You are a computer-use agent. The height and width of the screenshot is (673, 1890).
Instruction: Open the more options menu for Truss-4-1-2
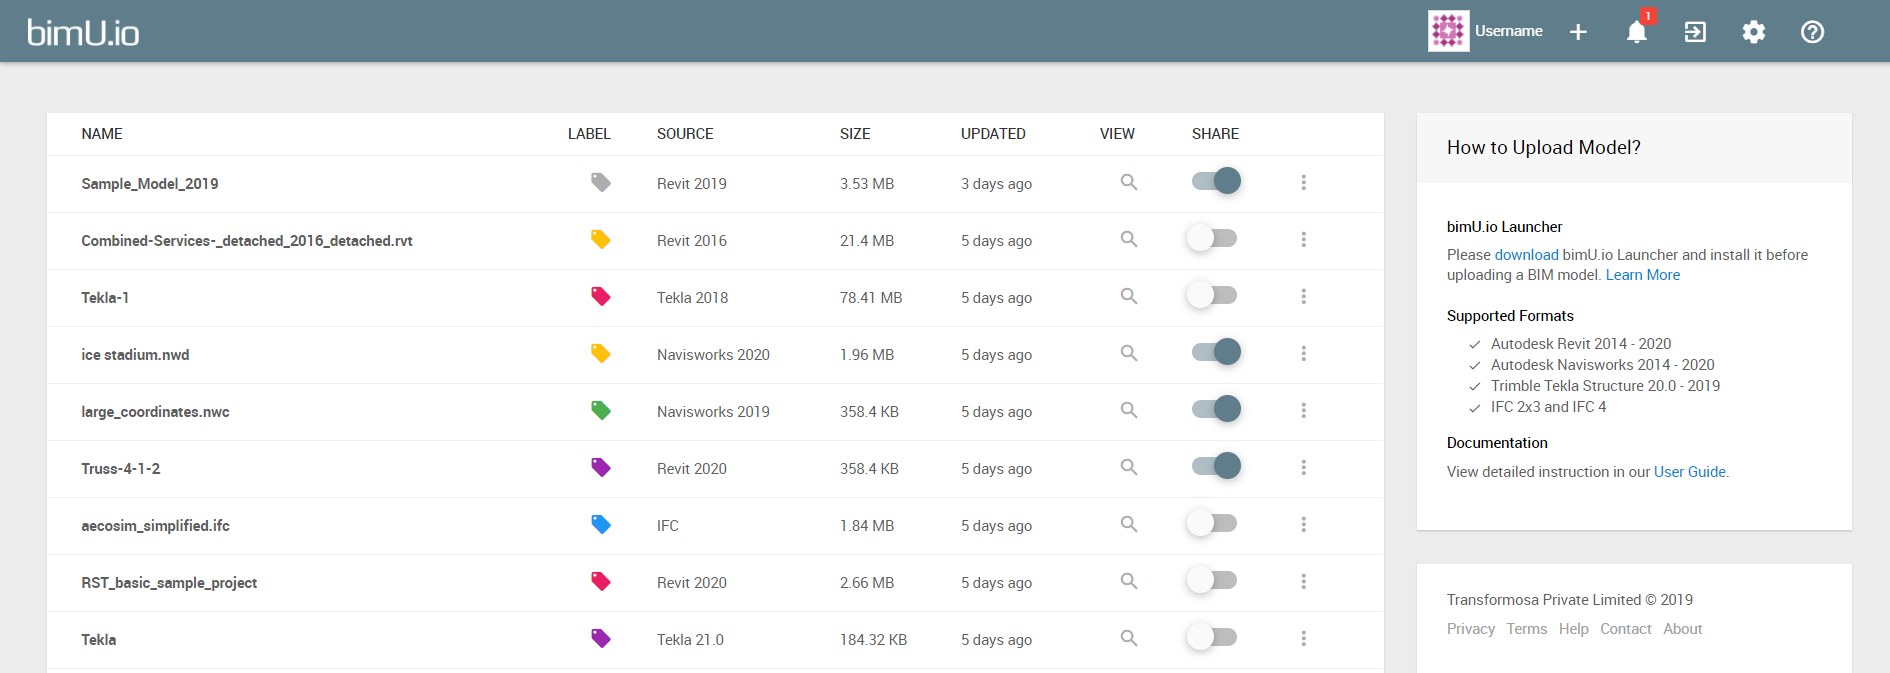(x=1303, y=467)
